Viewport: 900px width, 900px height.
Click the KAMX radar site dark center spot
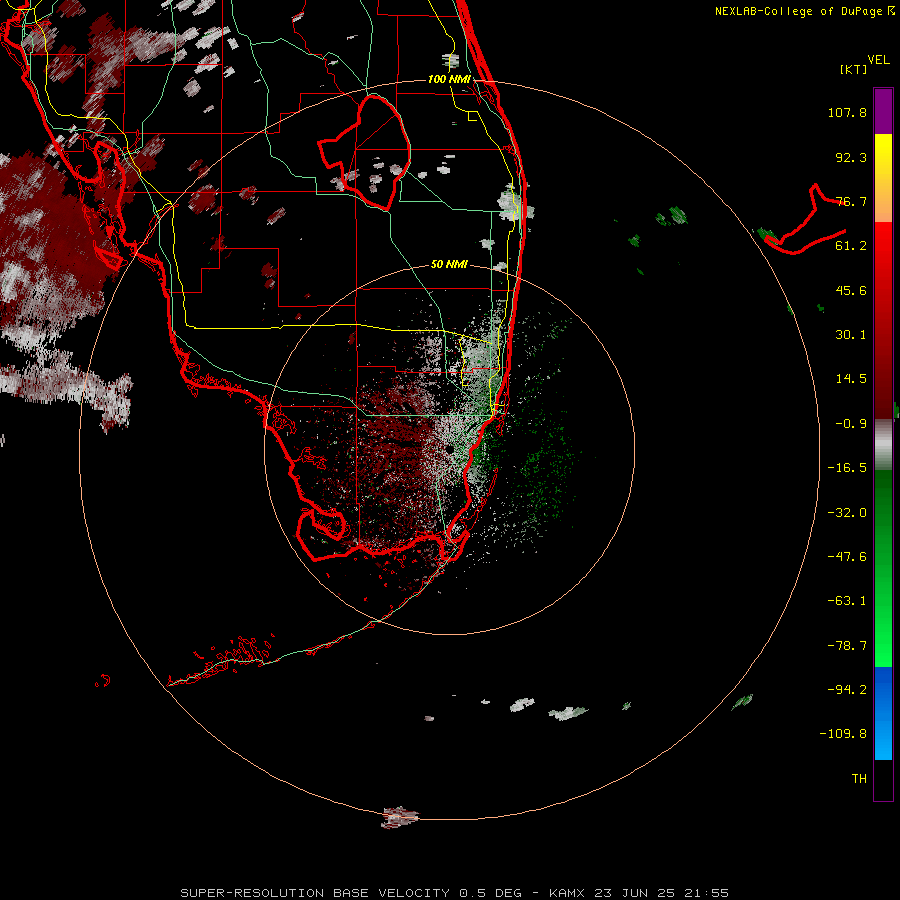pos(449,449)
